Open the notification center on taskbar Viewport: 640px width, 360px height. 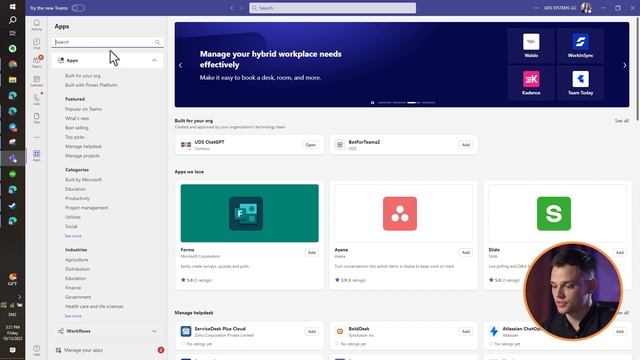pyautogui.click(x=12, y=350)
